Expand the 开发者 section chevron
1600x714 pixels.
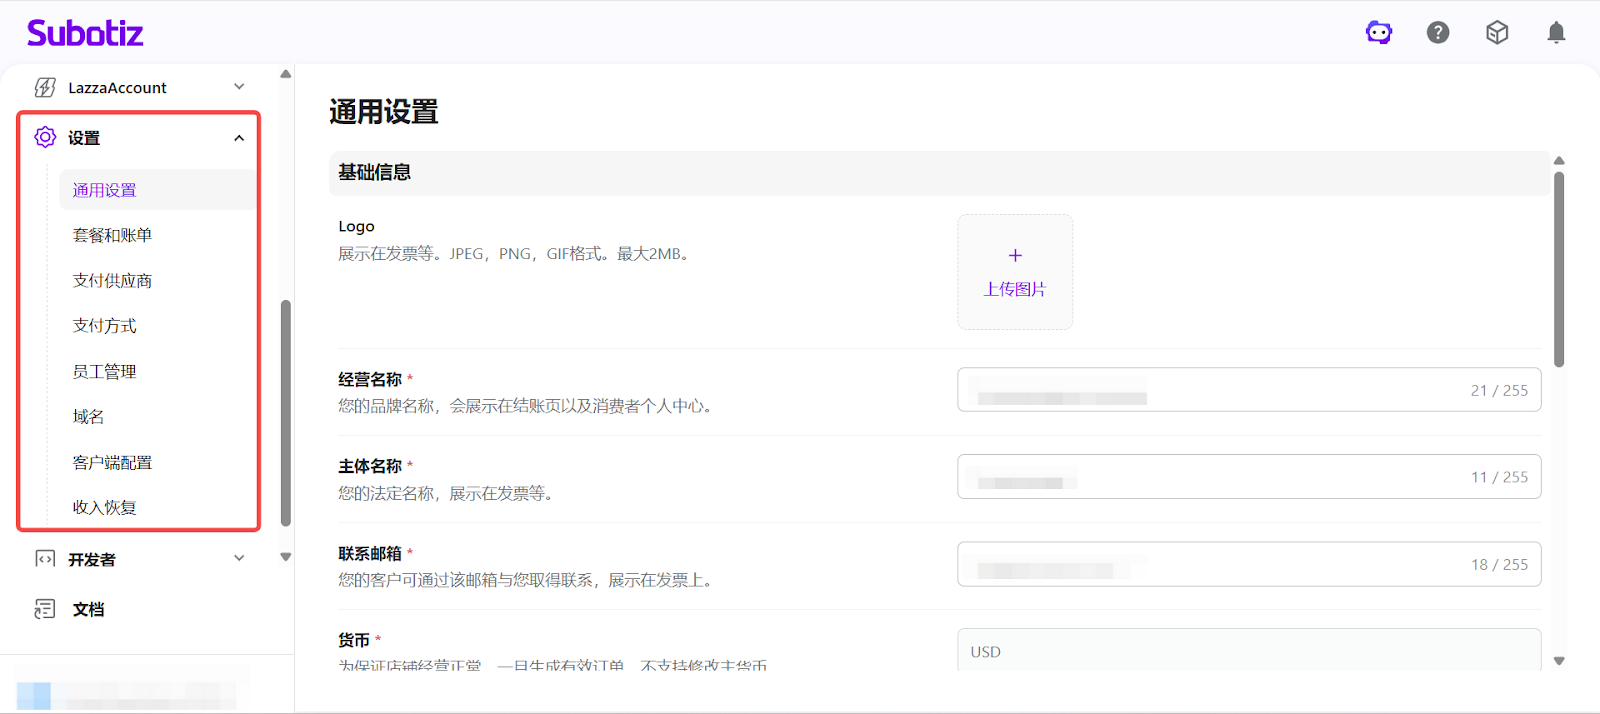239,559
